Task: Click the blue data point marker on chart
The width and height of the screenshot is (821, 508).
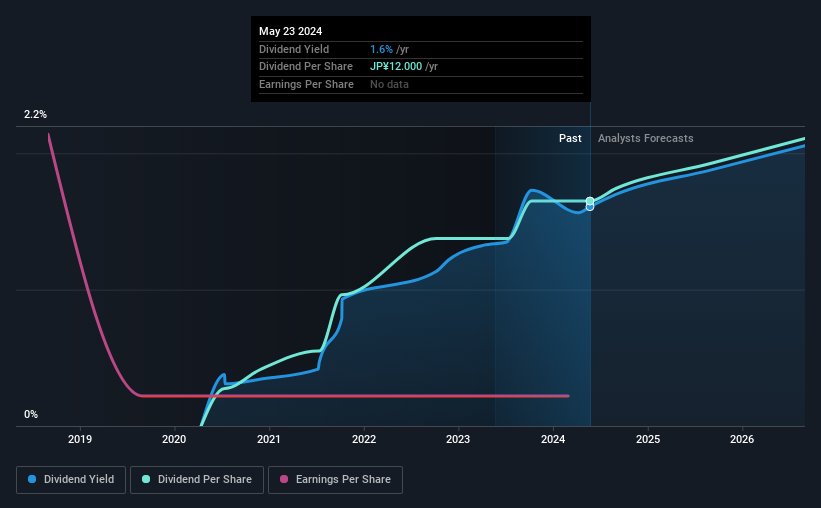Action: click(x=590, y=208)
